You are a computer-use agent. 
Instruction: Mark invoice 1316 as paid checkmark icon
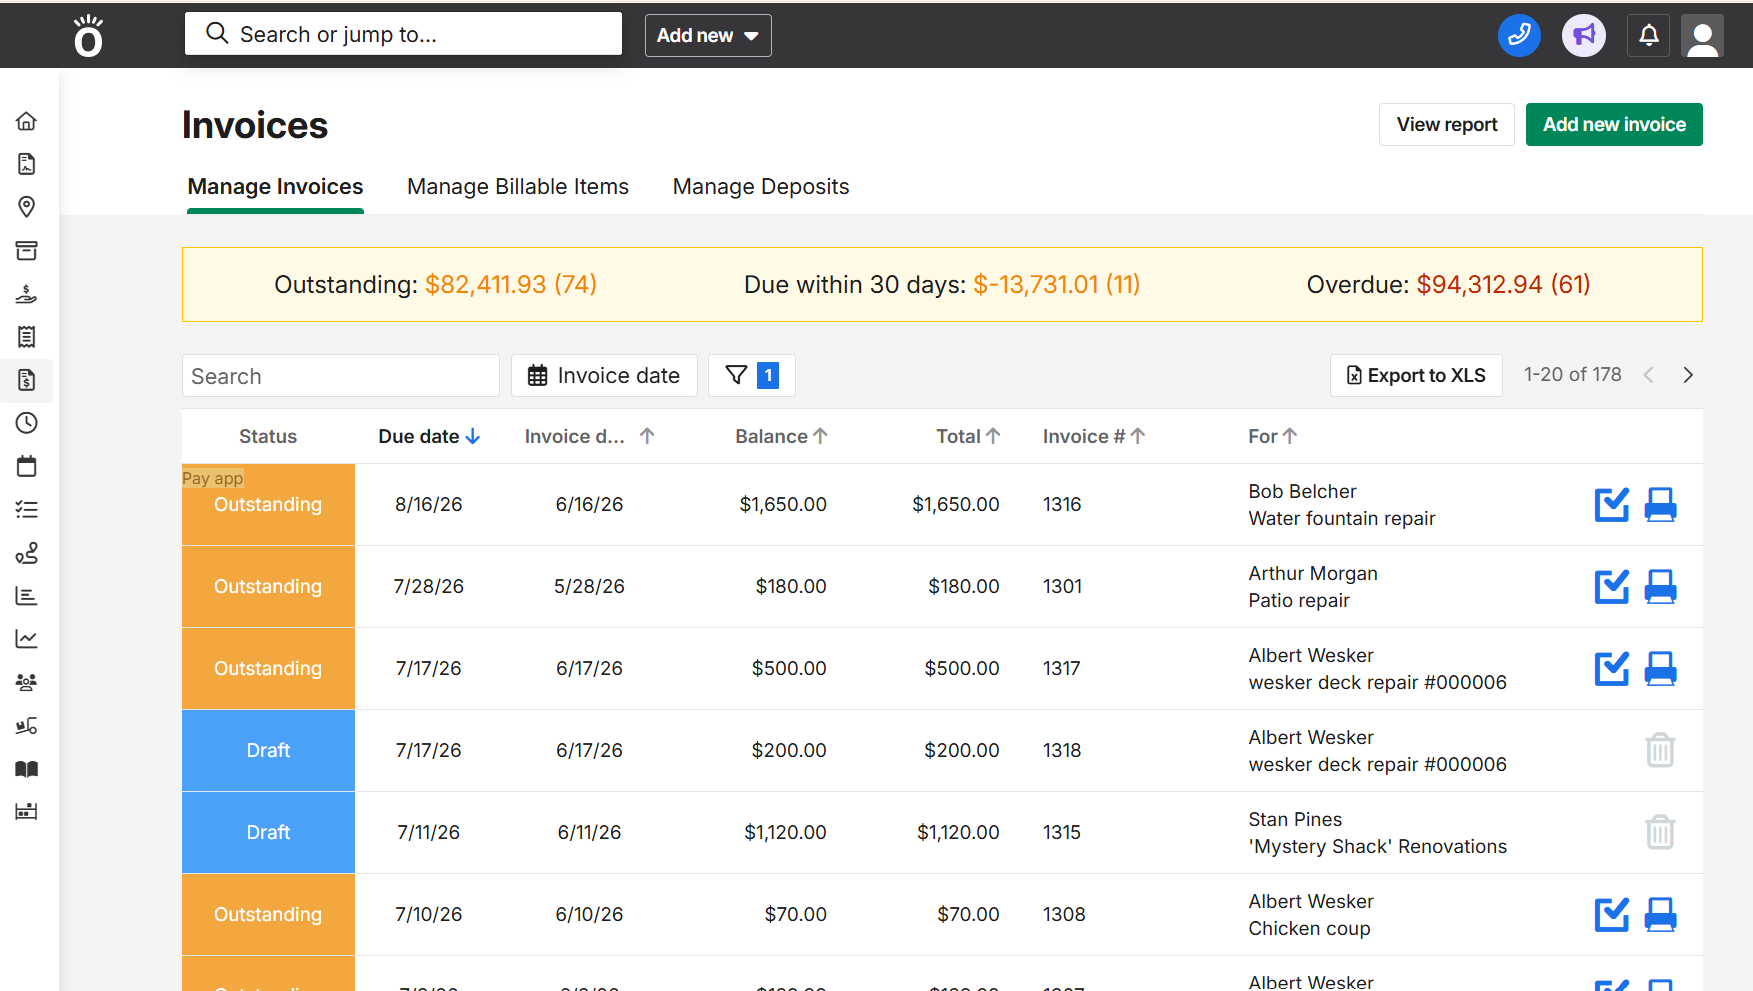coord(1612,505)
